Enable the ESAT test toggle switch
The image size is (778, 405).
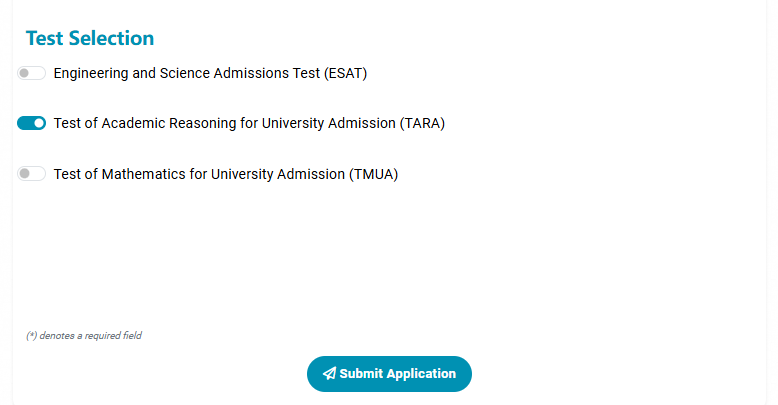point(31,73)
